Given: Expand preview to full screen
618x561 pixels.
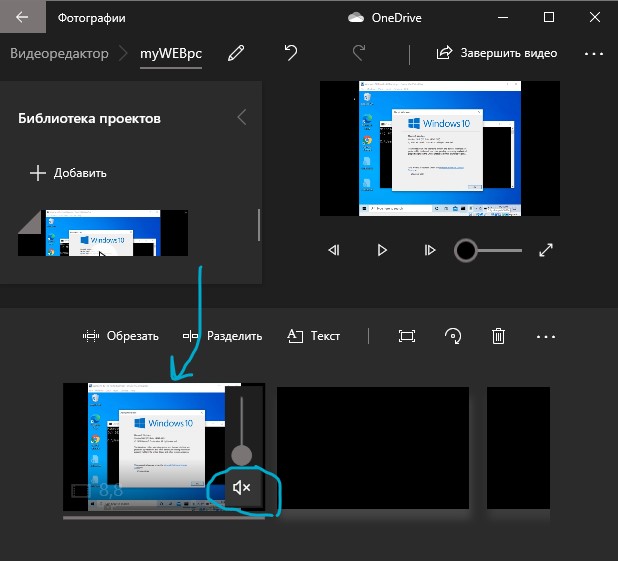Looking at the screenshot, I should click(546, 250).
